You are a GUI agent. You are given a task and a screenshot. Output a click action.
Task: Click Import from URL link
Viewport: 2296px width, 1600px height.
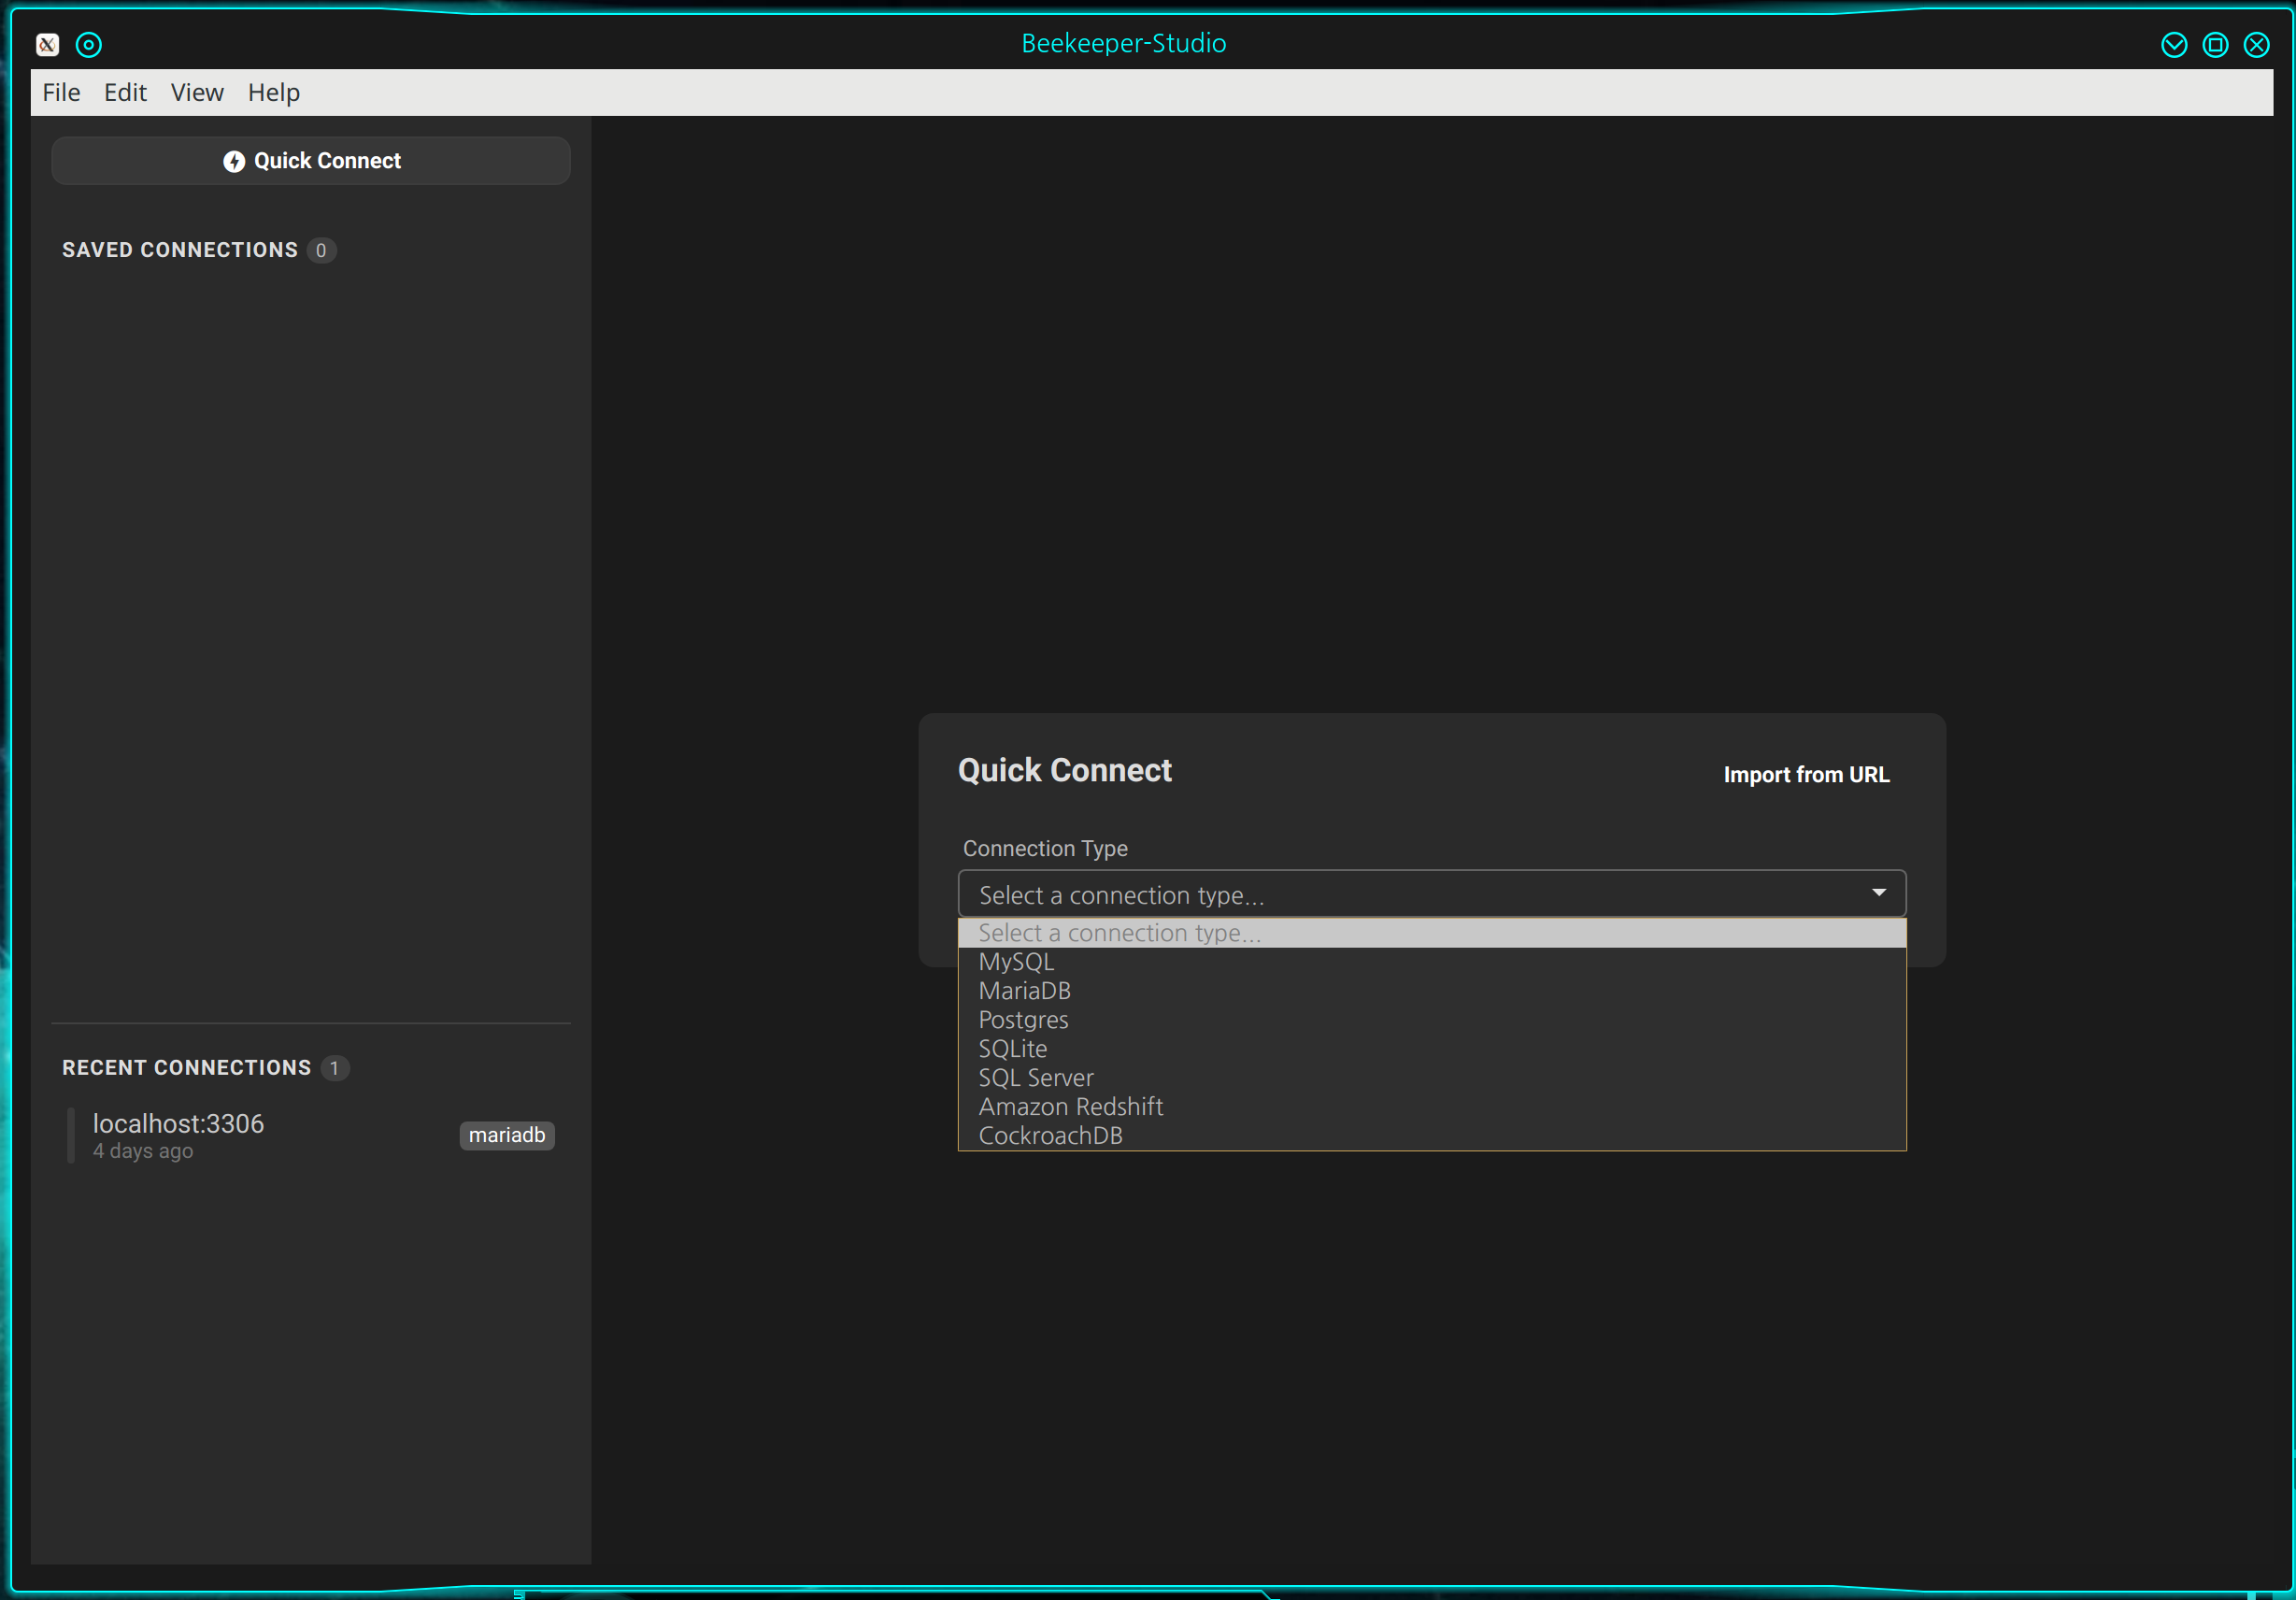1806,774
